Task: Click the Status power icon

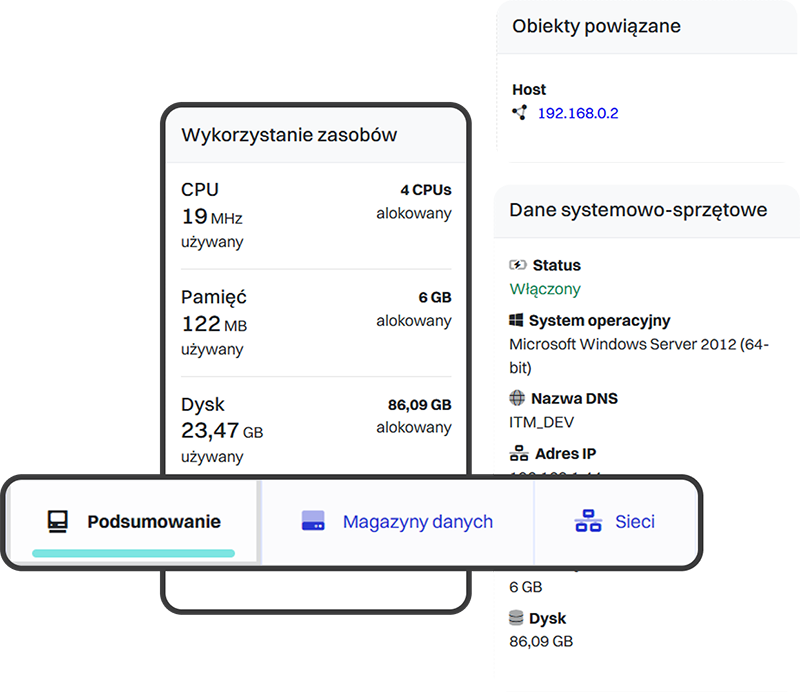Action: (x=517, y=266)
